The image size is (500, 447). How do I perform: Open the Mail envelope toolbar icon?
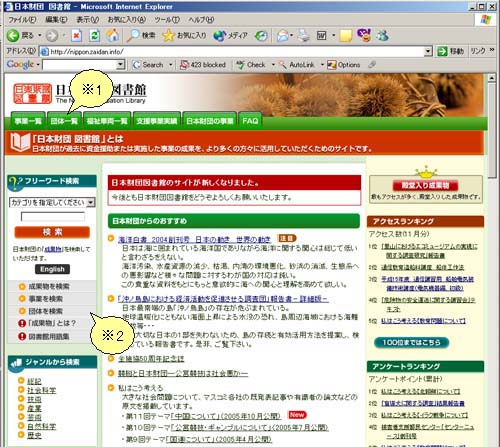[283, 35]
